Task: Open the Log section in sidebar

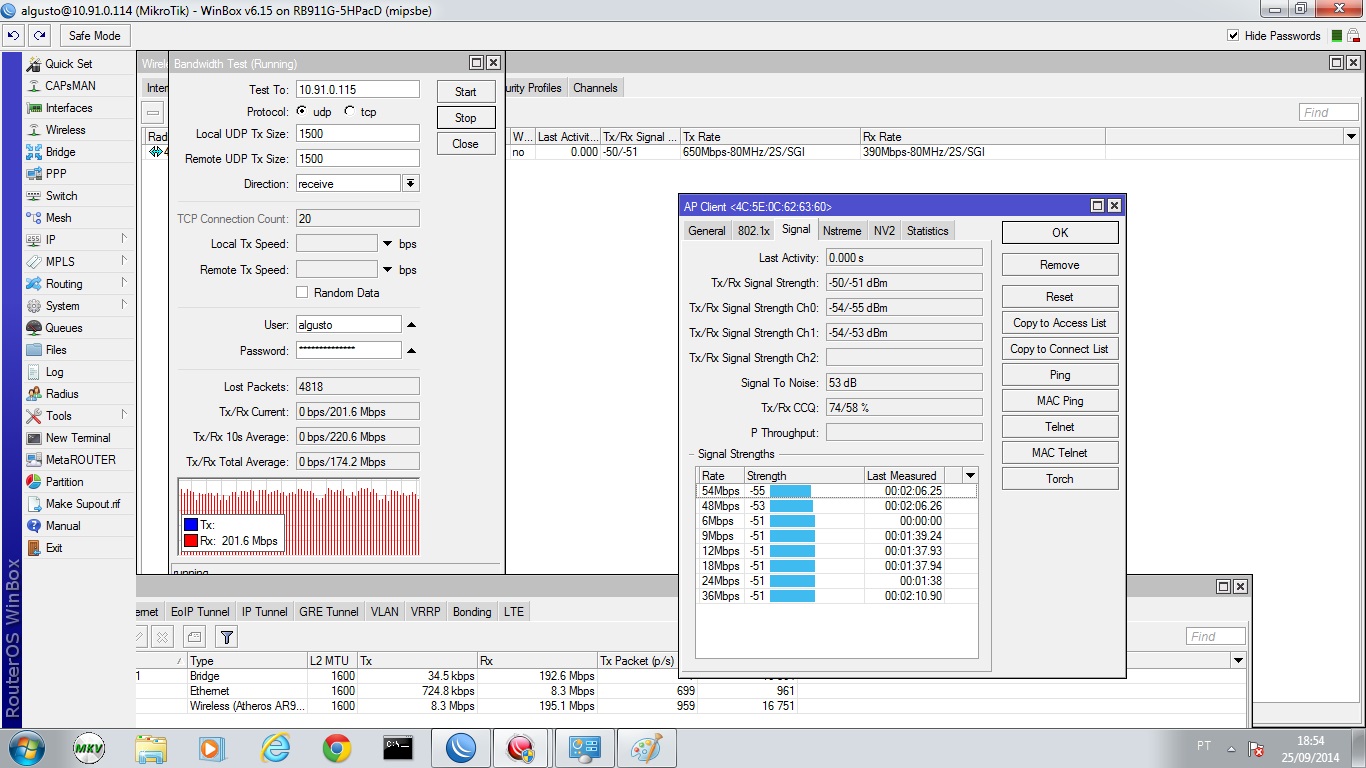Action: pyautogui.click(x=54, y=372)
